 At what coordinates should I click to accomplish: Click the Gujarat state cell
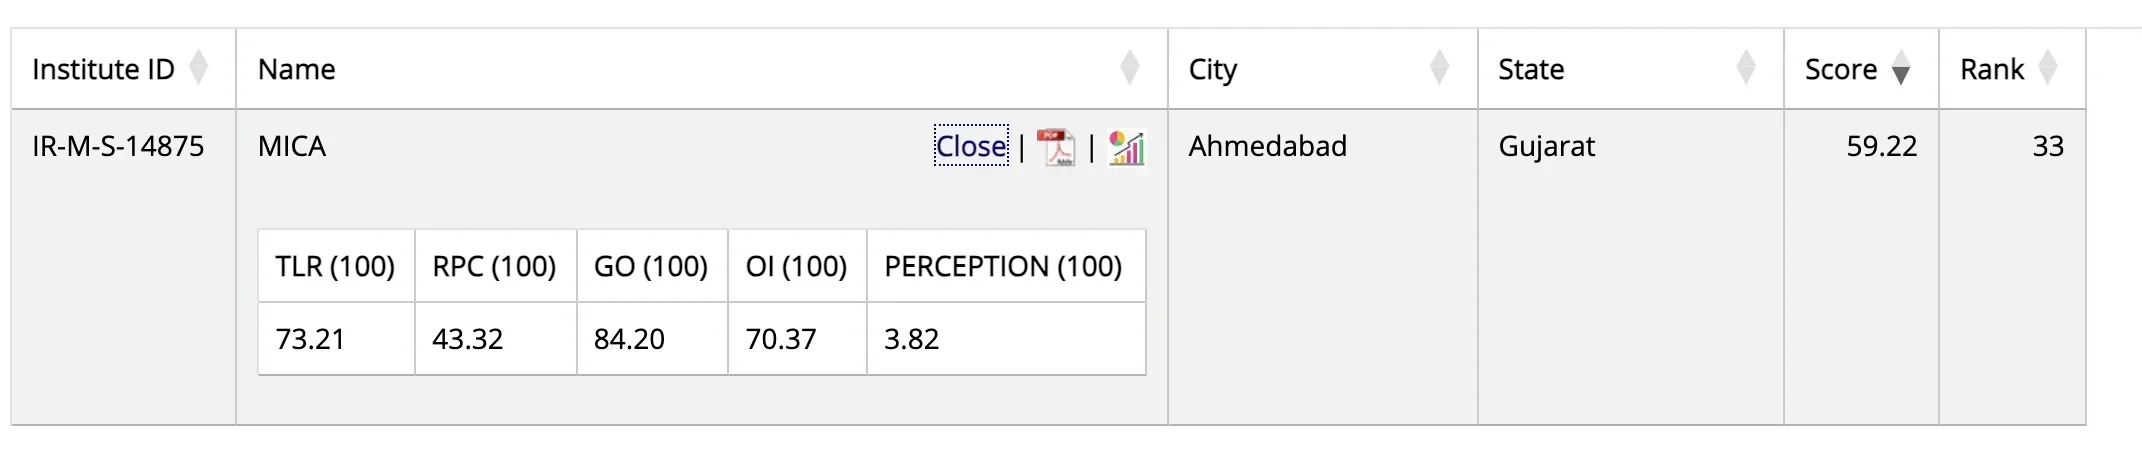[1546, 146]
